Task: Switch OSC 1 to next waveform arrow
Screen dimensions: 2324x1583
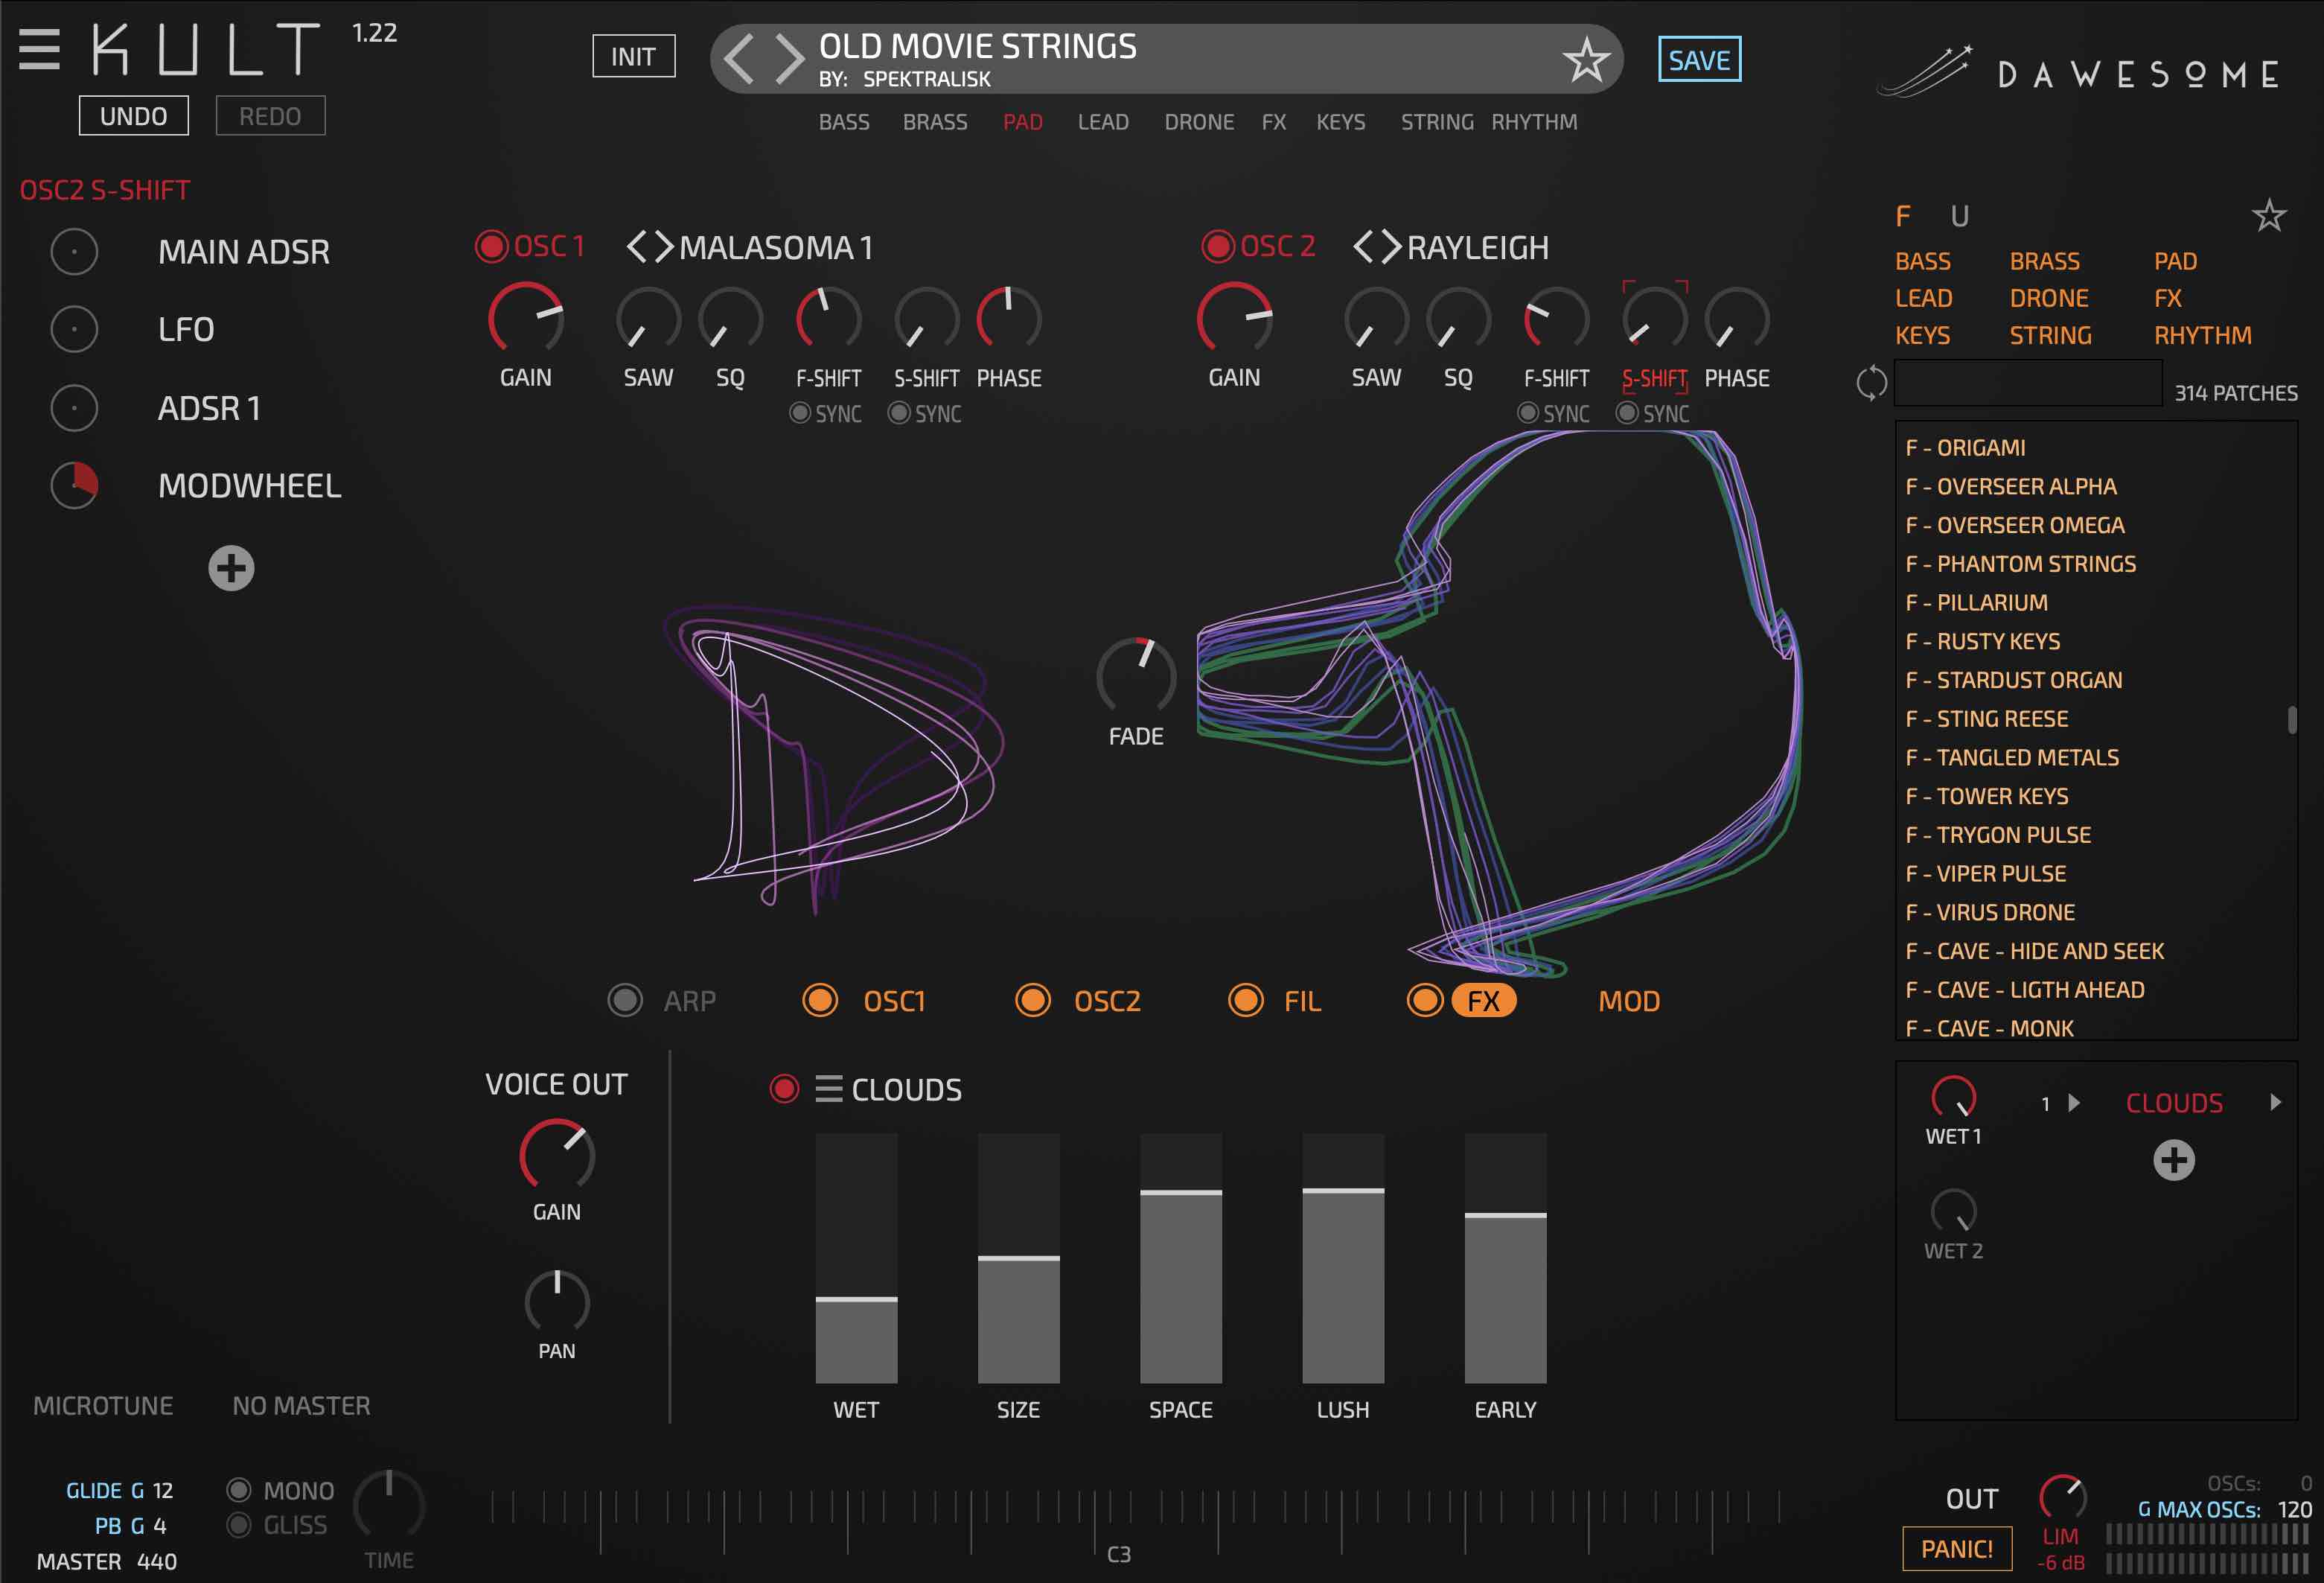Action: tap(664, 246)
